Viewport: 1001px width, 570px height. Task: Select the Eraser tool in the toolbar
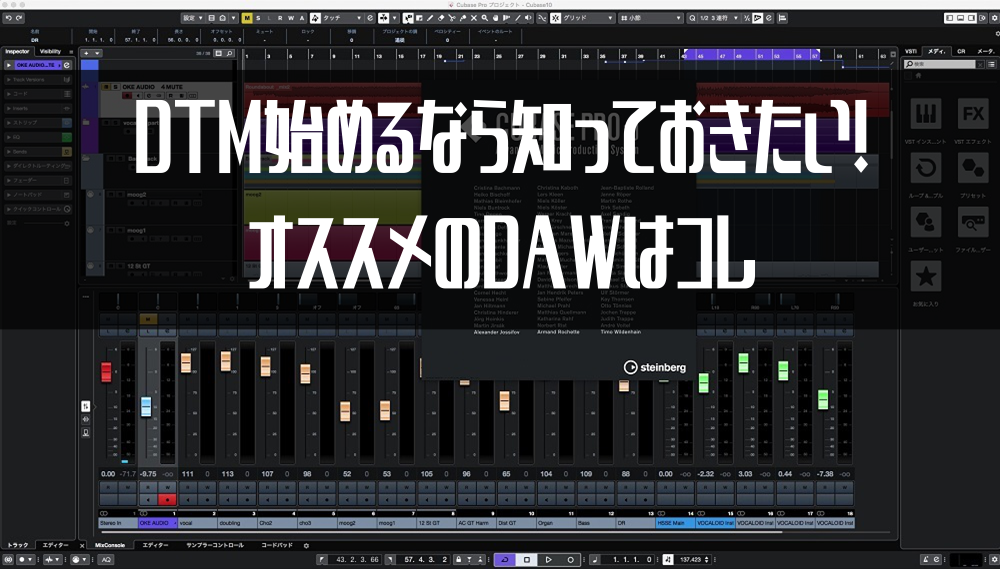[x=440, y=19]
